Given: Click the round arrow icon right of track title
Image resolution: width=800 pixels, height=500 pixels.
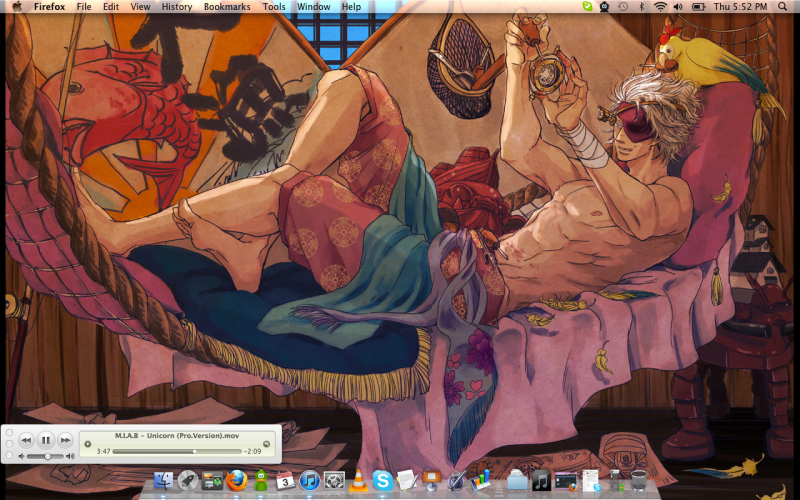Looking at the screenshot, I should click(x=266, y=444).
